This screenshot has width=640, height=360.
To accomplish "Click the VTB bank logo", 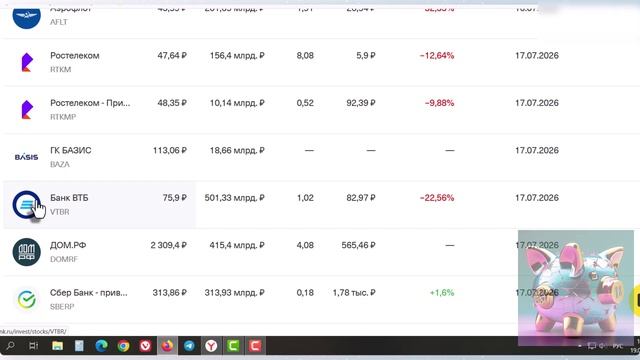I will (27, 204).
